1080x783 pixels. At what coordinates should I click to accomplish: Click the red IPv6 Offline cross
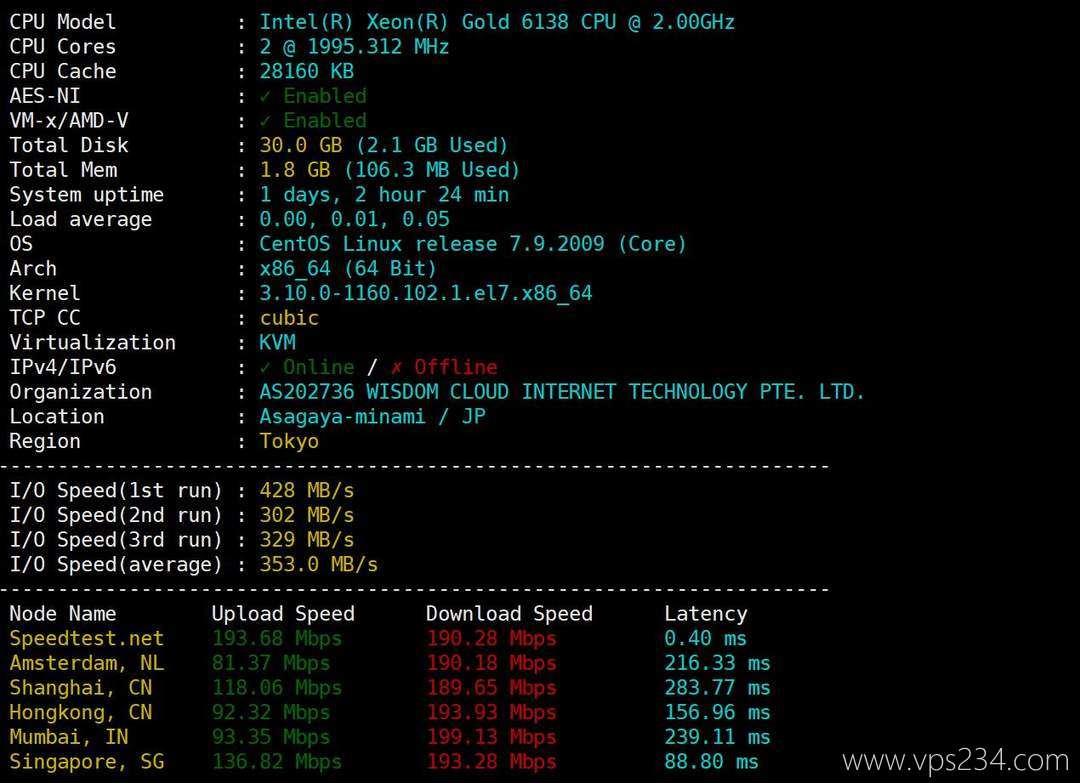click(396, 367)
